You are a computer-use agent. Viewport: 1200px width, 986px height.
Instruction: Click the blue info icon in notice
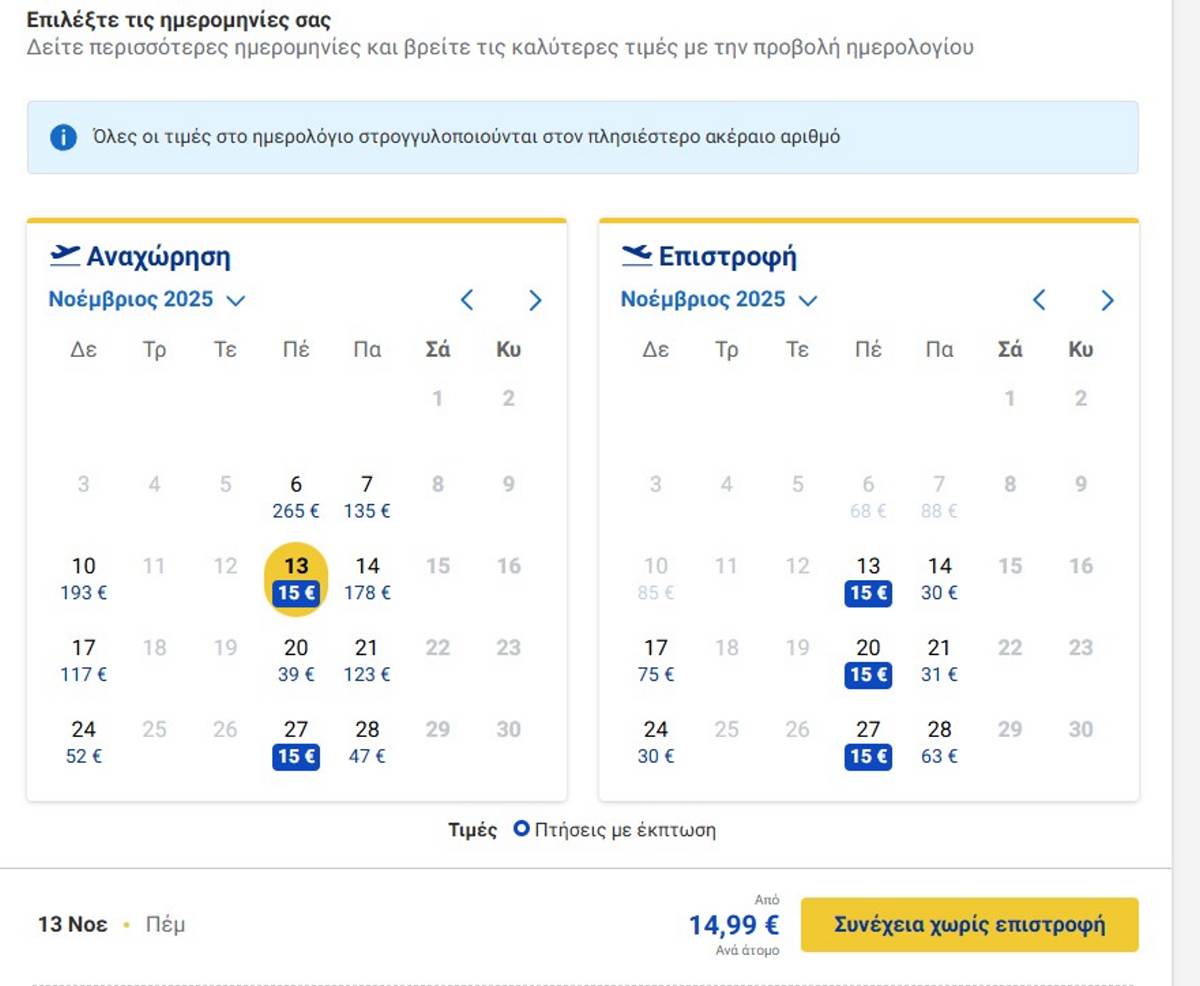(63, 137)
